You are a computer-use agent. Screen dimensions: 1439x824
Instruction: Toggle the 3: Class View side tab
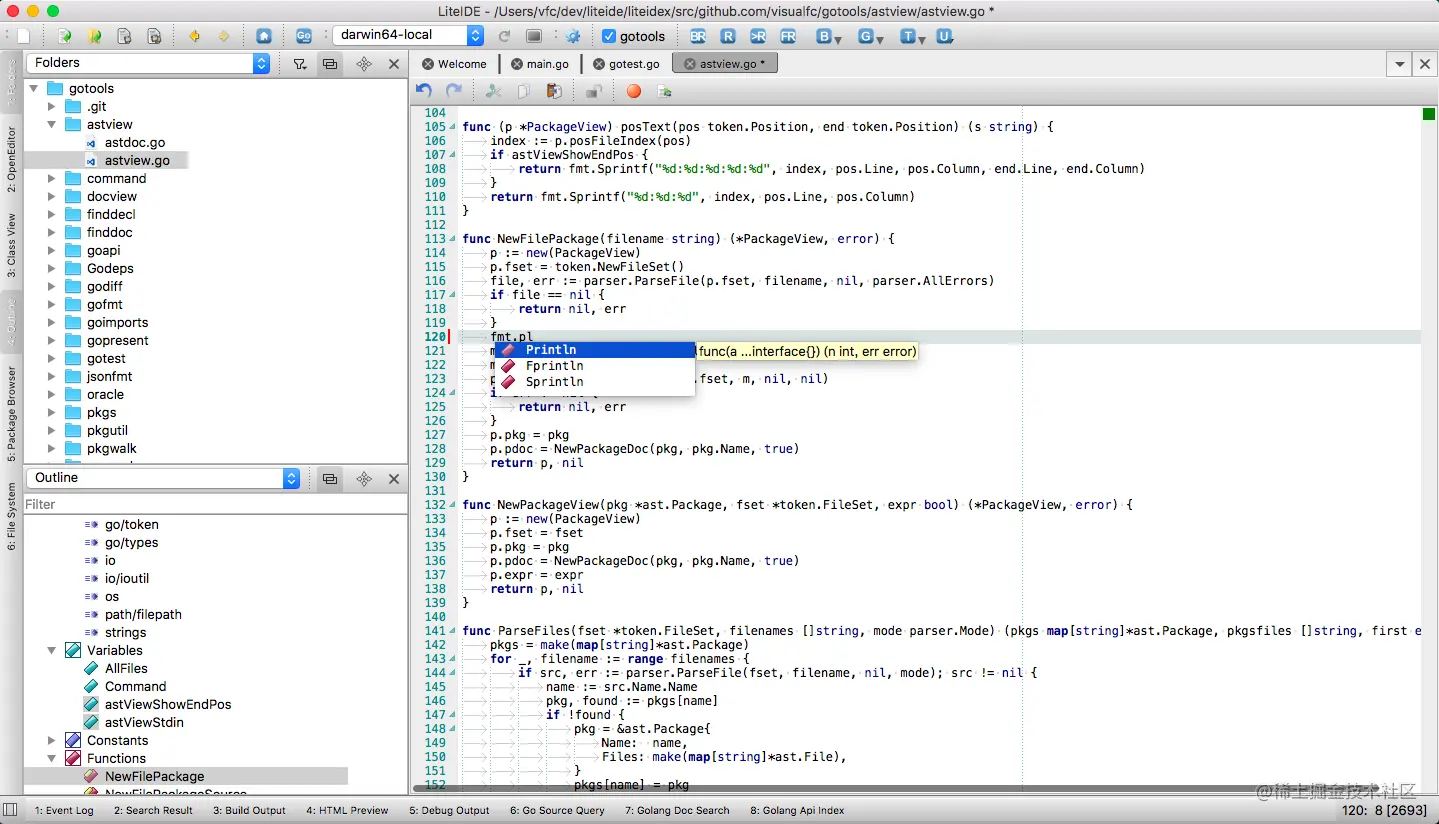tap(11, 245)
